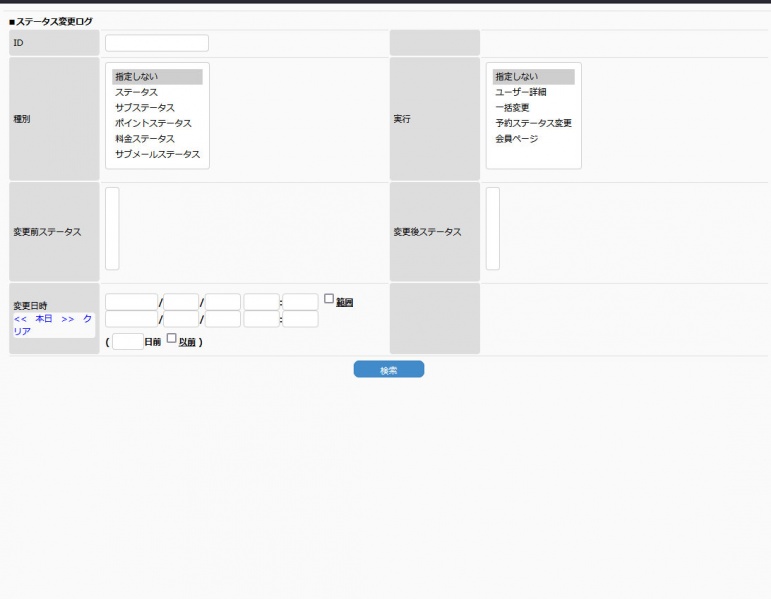Screen dimensions: 771x599
Task: Click the 日前 days-ago input field
Action: pos(127,342)
